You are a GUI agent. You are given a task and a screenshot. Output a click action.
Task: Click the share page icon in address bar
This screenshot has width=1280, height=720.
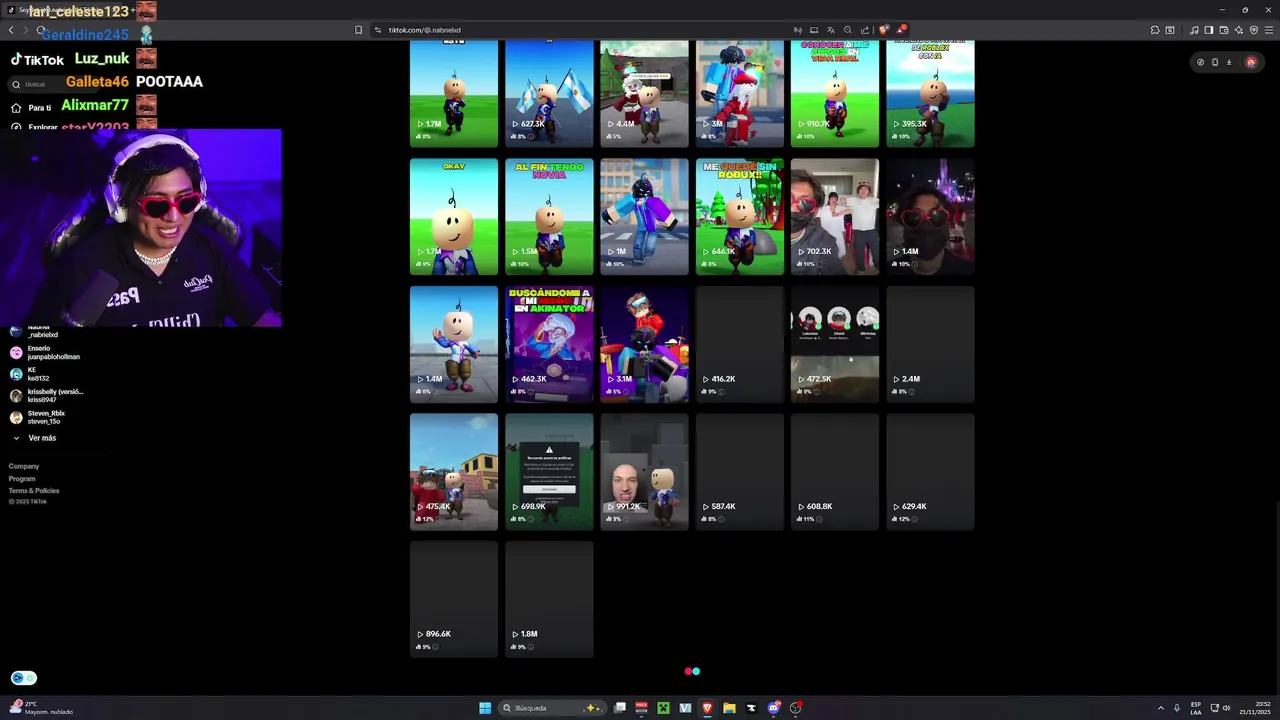click(x=865, y=30)
